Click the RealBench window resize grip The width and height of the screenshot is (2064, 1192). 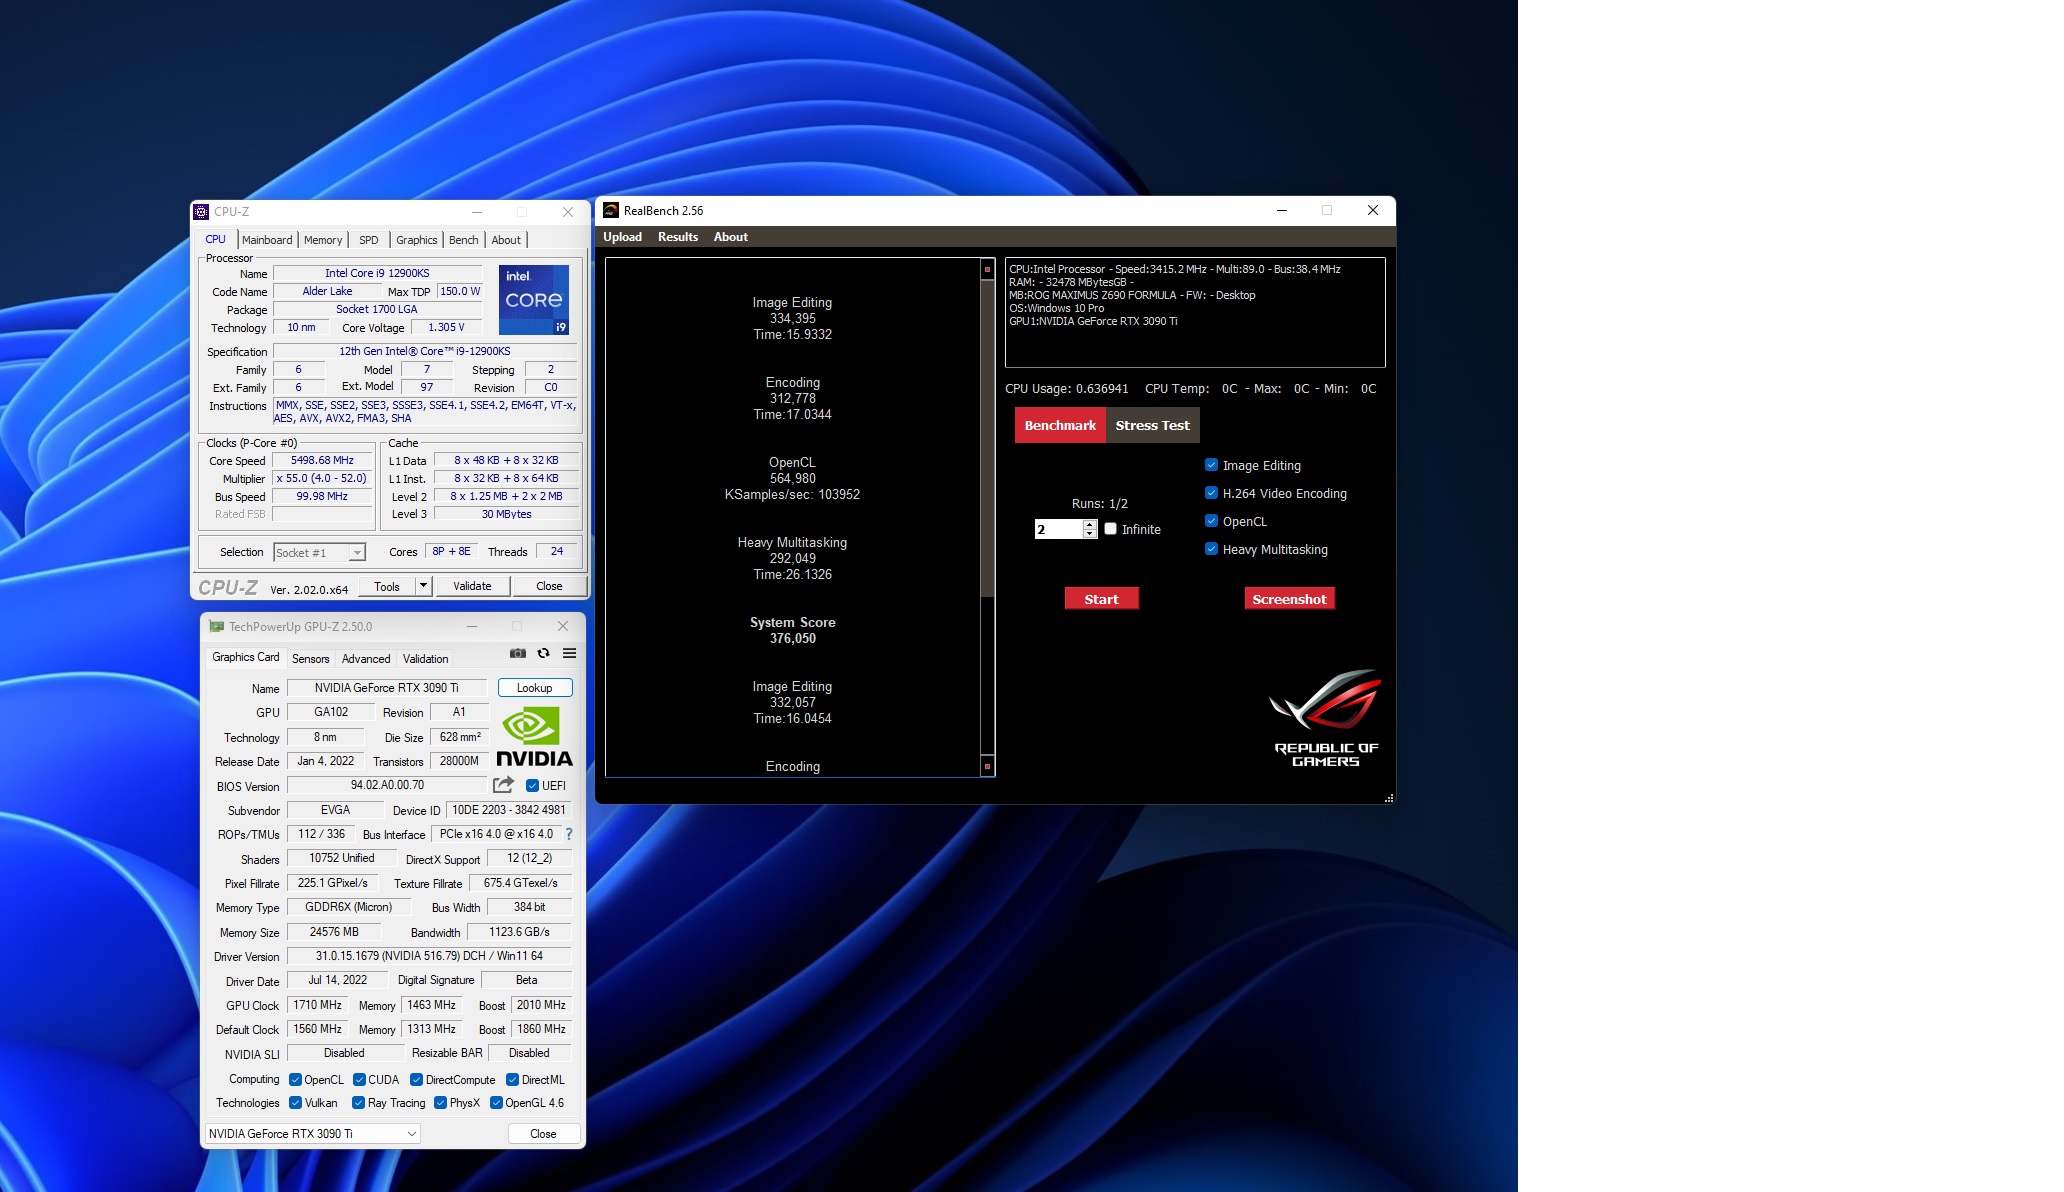tap(1389, 798)
